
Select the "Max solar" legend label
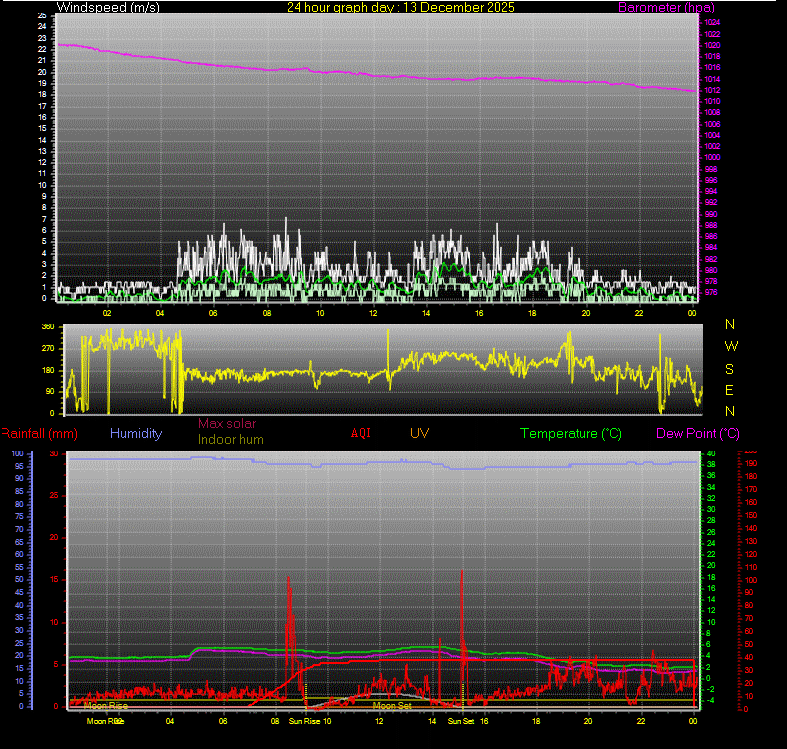(227, 424)
